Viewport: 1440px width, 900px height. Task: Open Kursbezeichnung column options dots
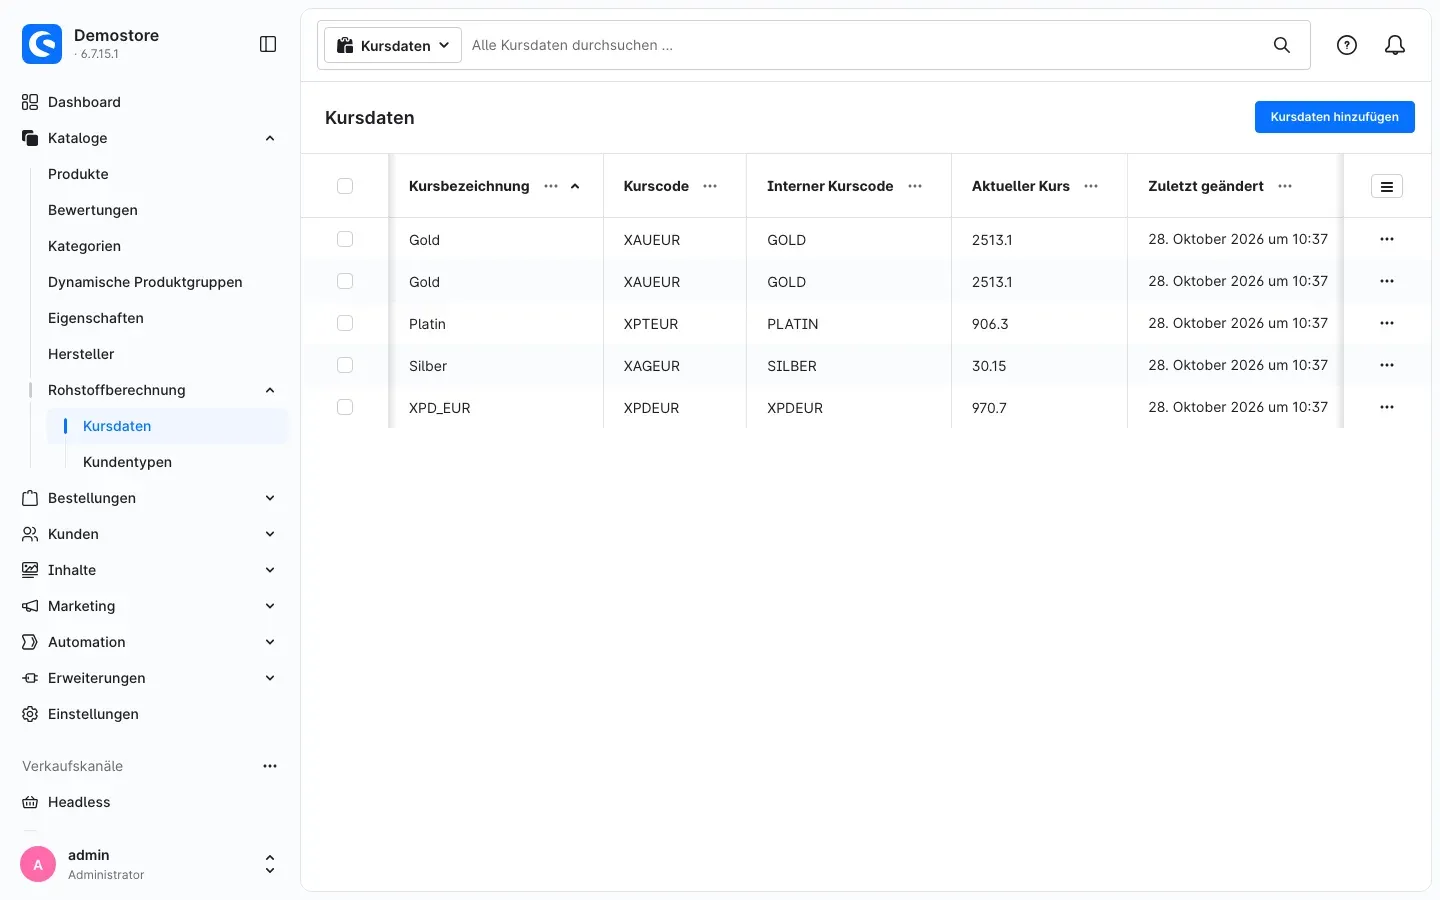click(551, 186)
